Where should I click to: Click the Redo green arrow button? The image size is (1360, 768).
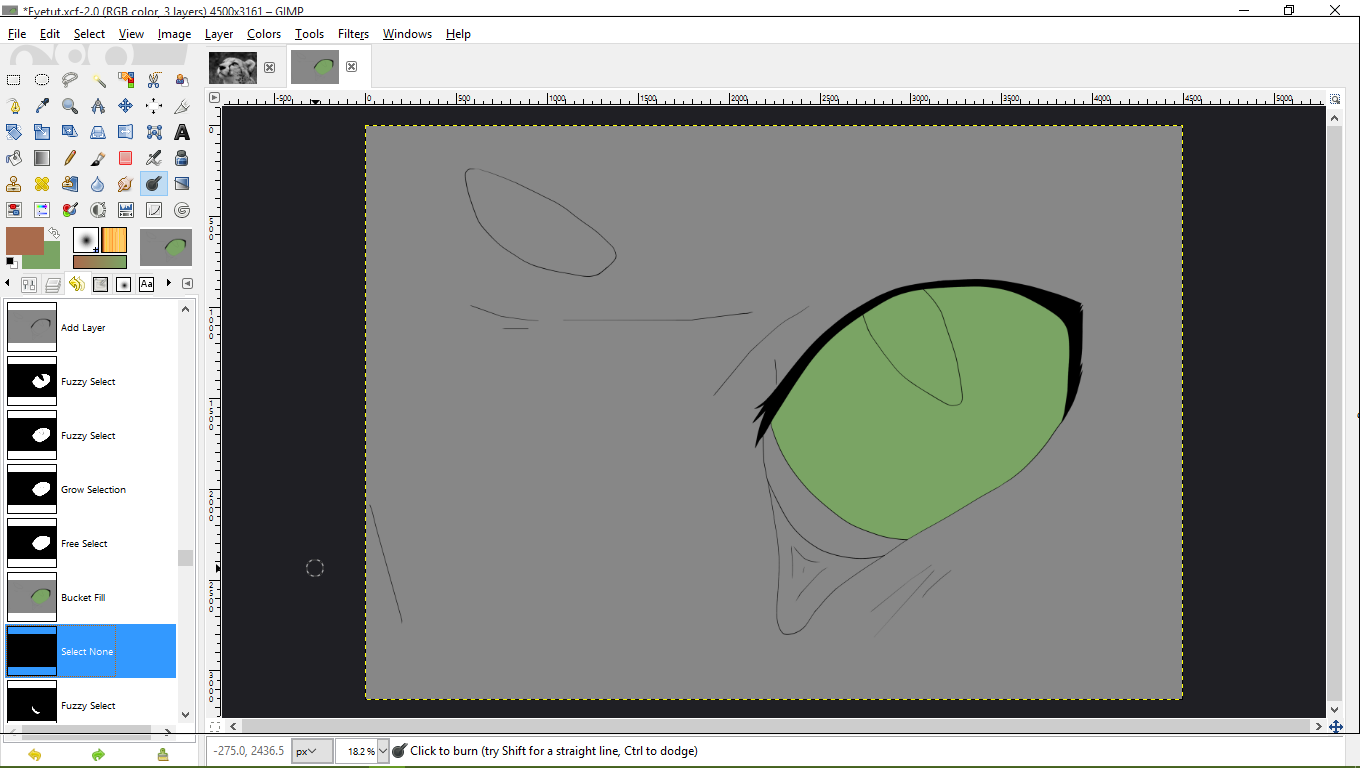pos(98,755)
